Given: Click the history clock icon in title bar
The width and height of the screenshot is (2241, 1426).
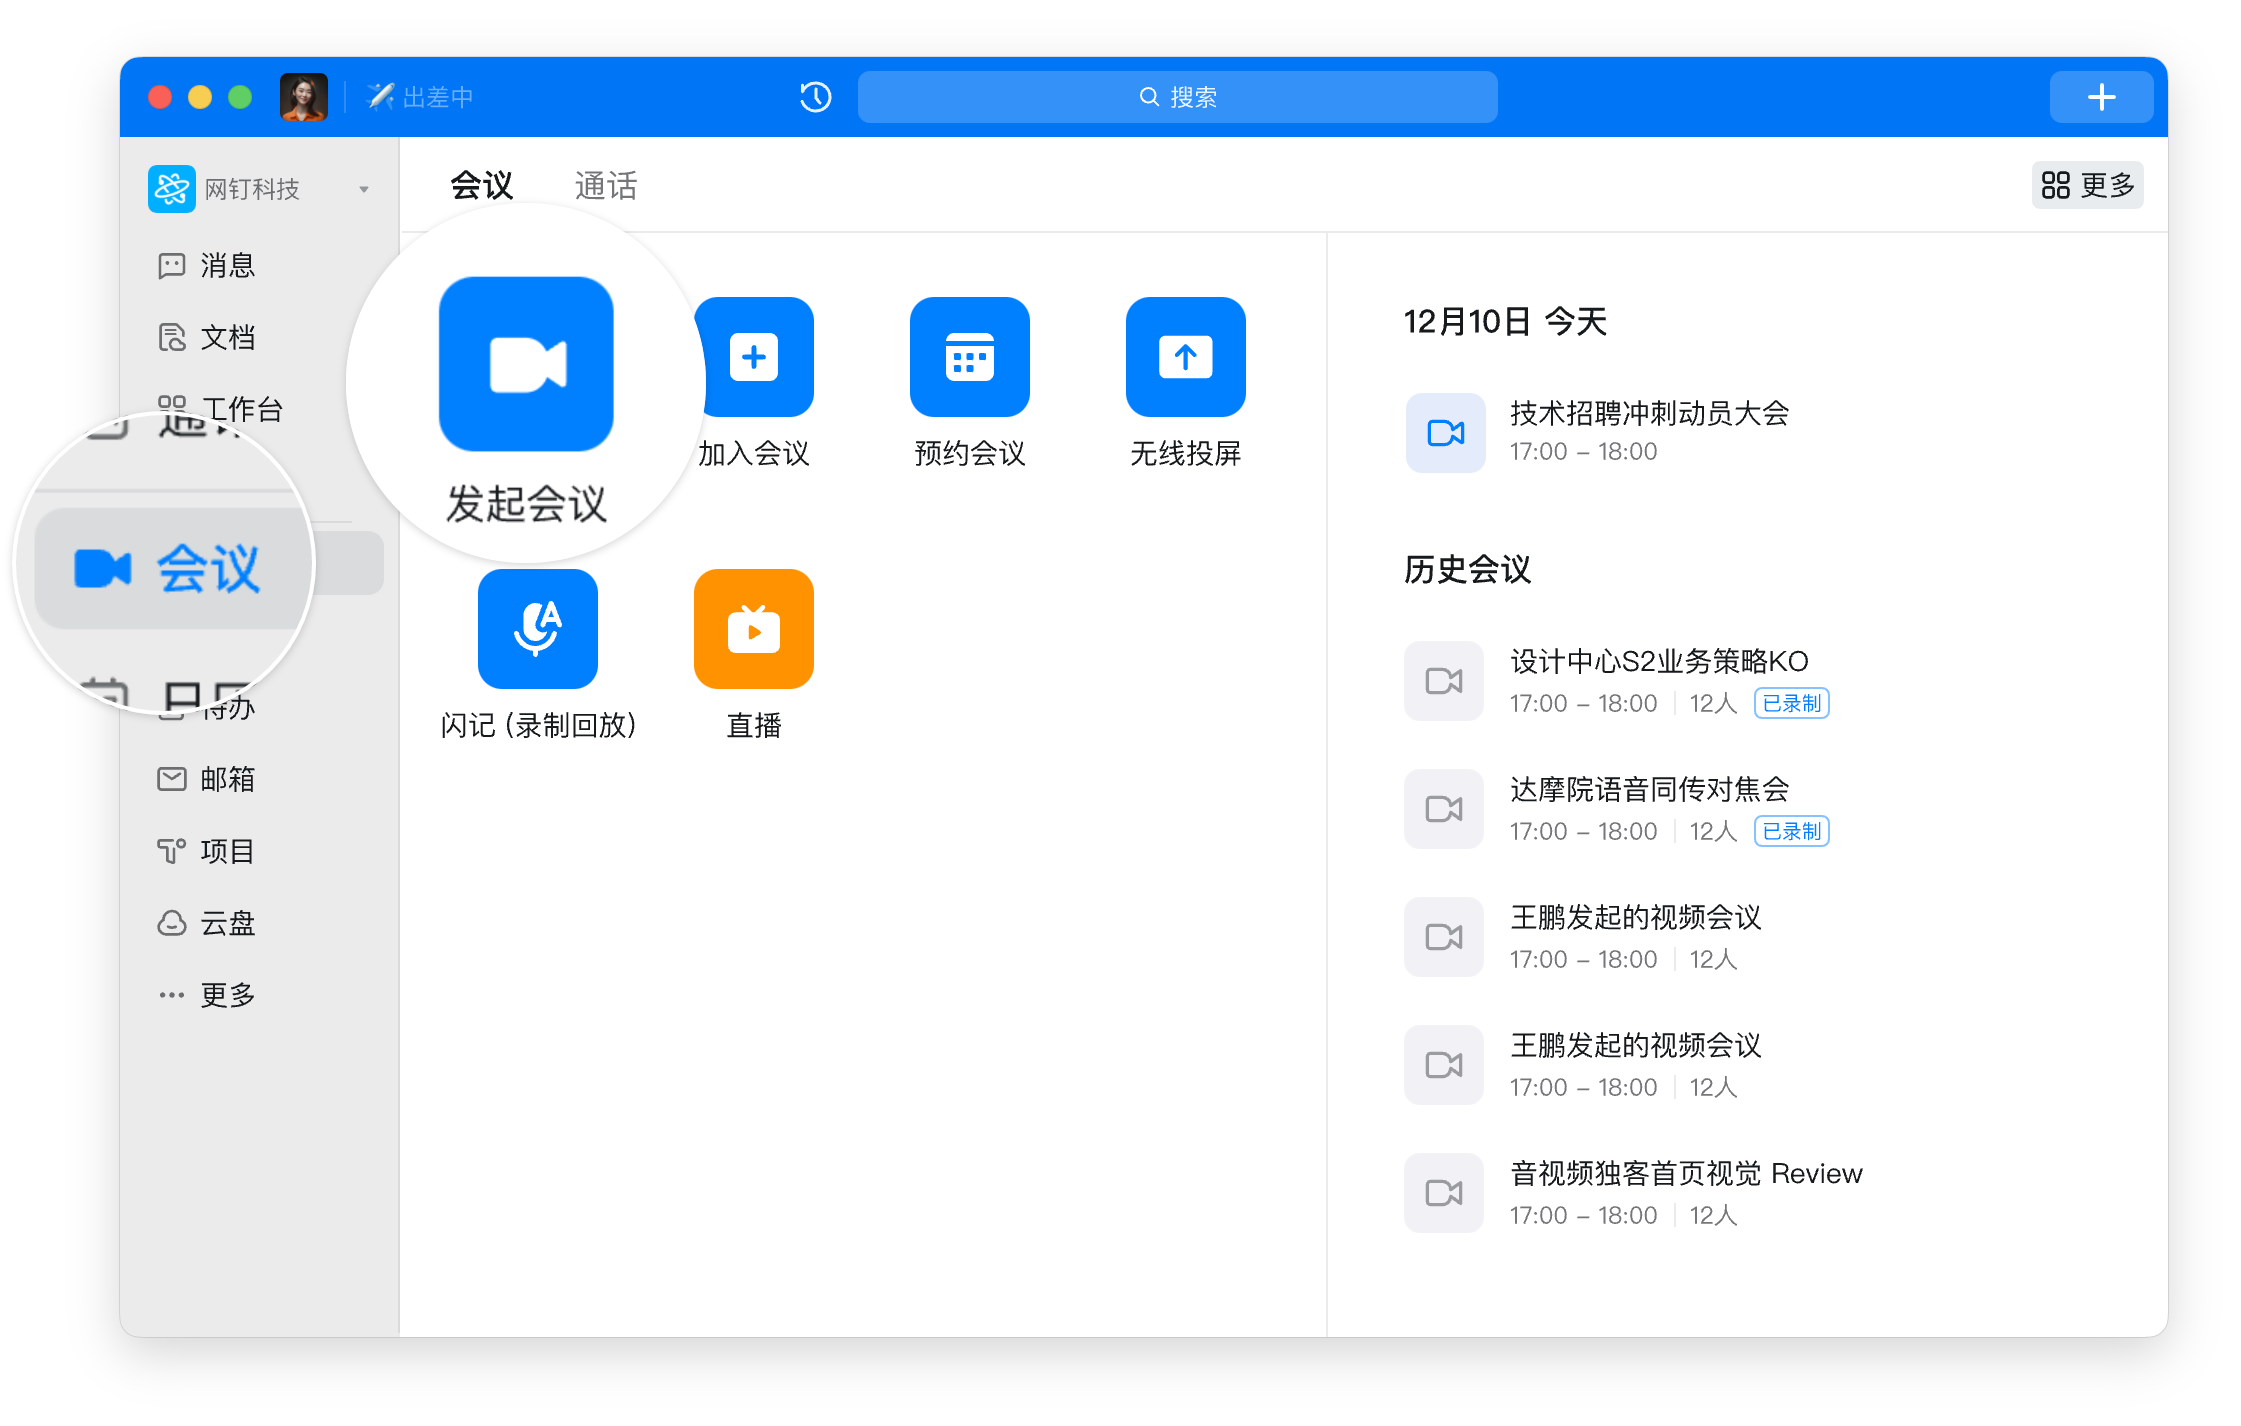Looking at the screenshot, I should 815,97.
